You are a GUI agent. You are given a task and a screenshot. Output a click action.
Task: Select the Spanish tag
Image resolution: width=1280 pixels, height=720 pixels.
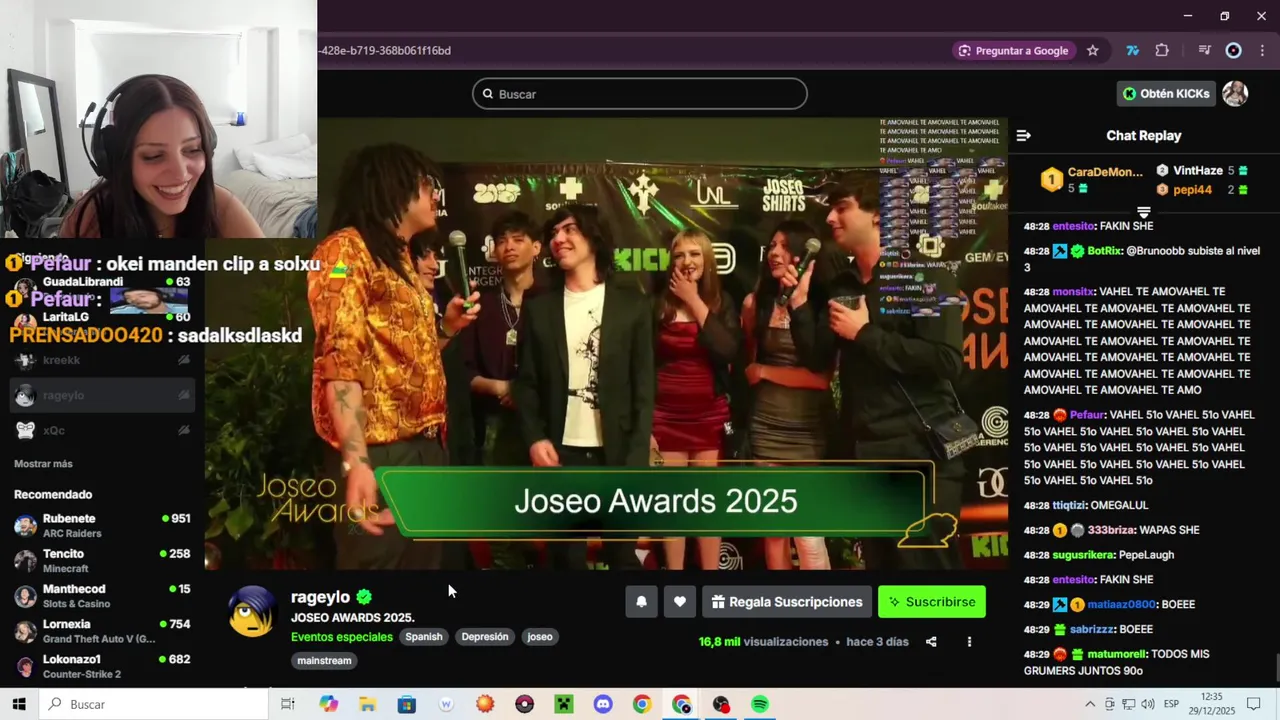click(x=424, y=637)
